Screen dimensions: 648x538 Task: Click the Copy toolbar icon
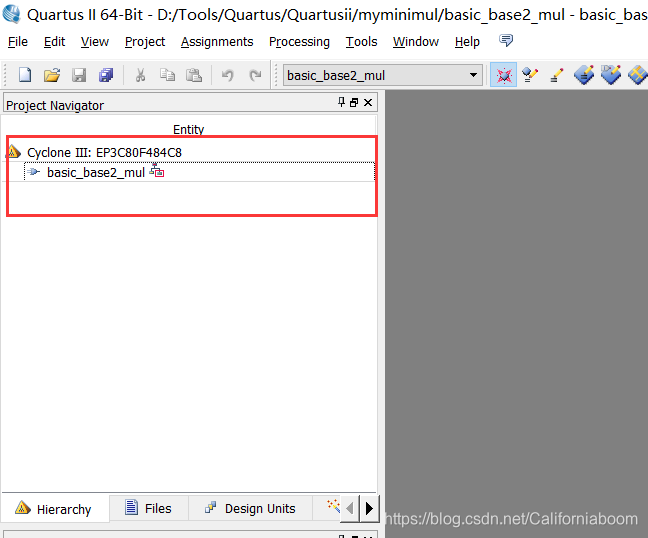[x=167, y=75]
